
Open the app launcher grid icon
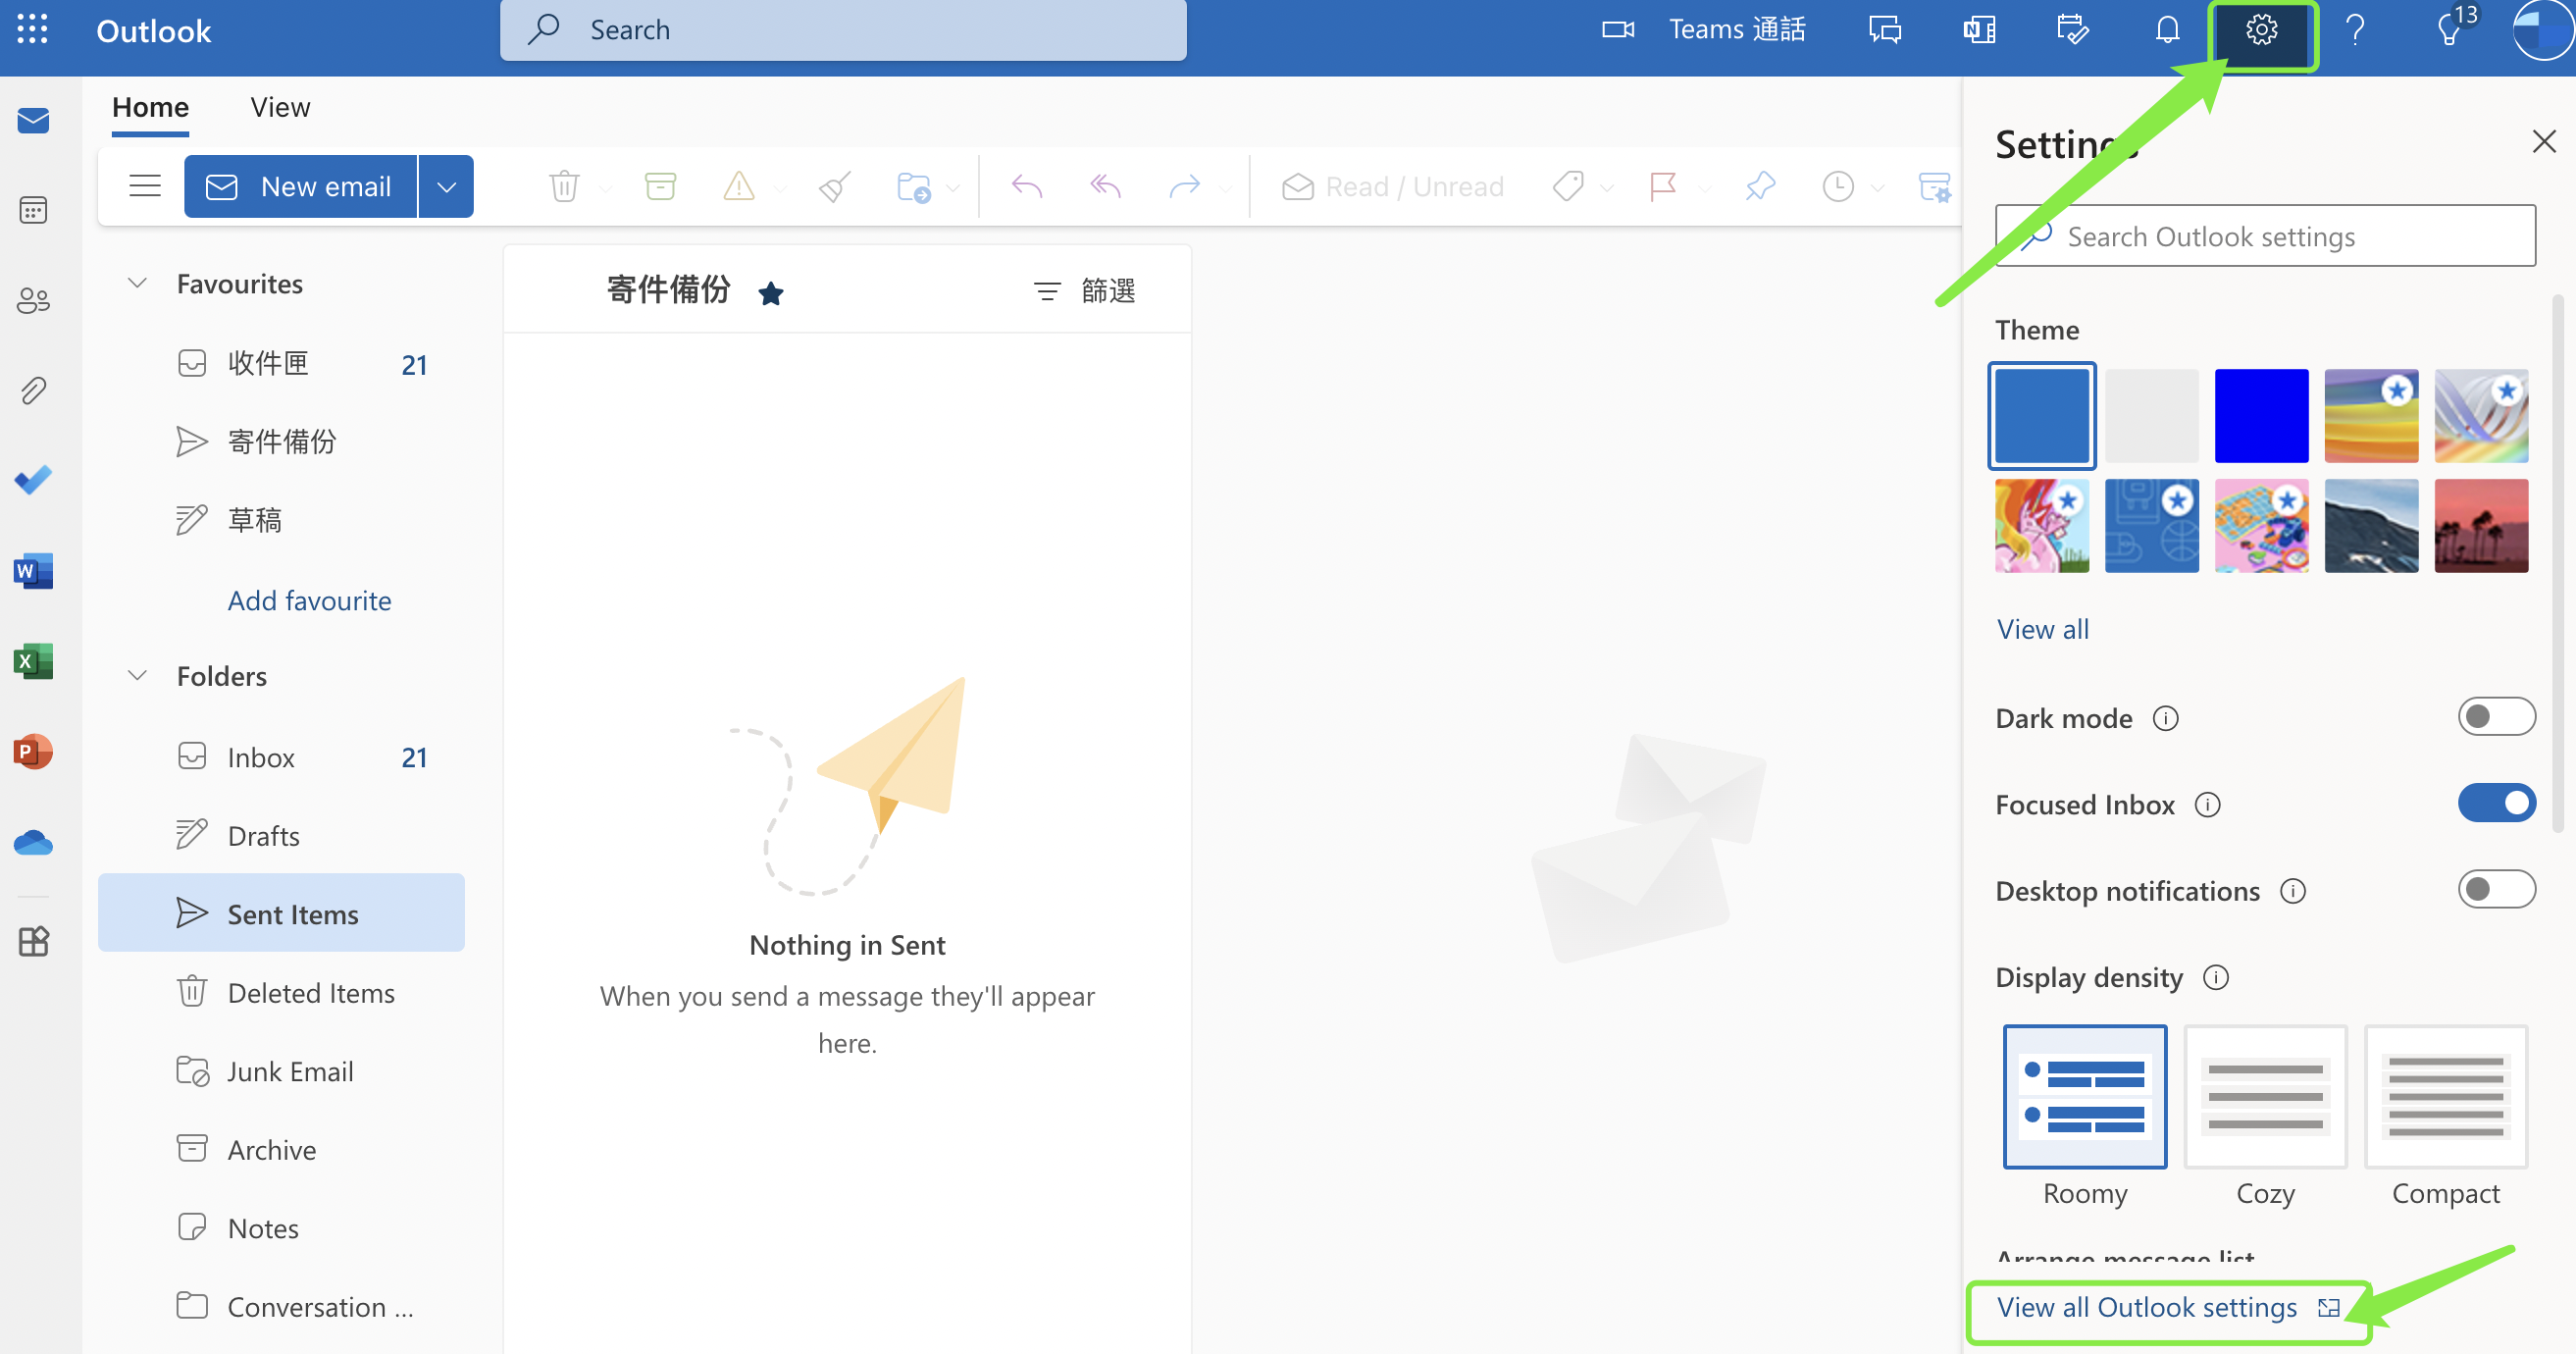pos(32,30)
